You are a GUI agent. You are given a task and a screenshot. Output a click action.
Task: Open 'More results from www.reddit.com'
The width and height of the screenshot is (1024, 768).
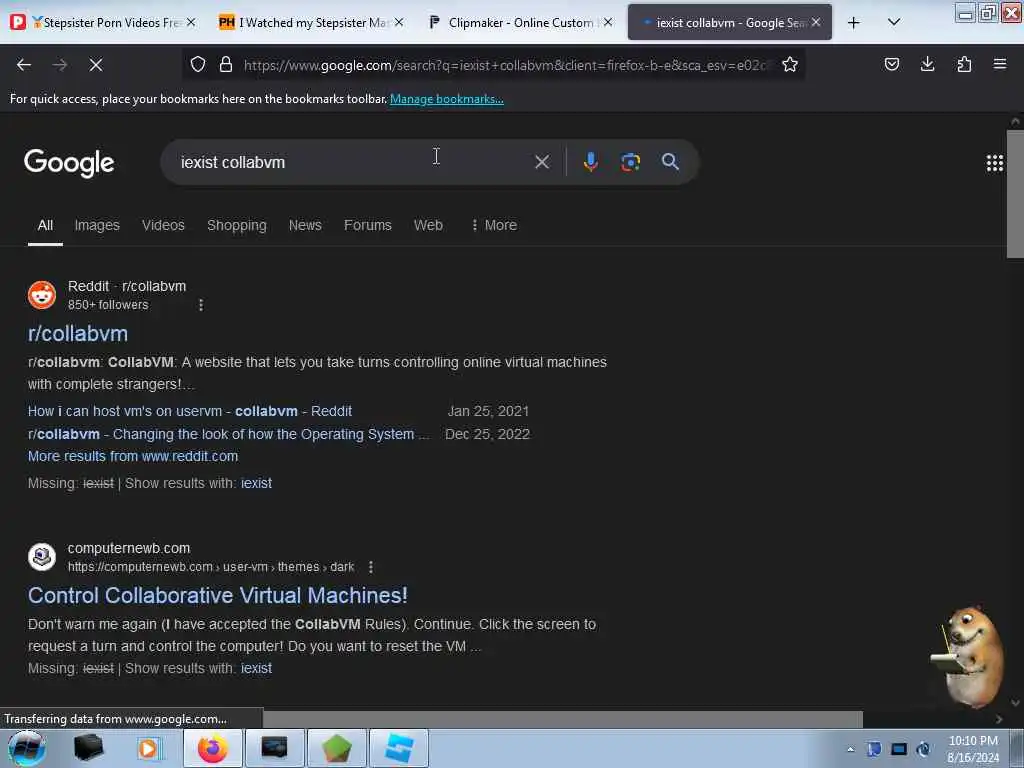tap(133, 456)
